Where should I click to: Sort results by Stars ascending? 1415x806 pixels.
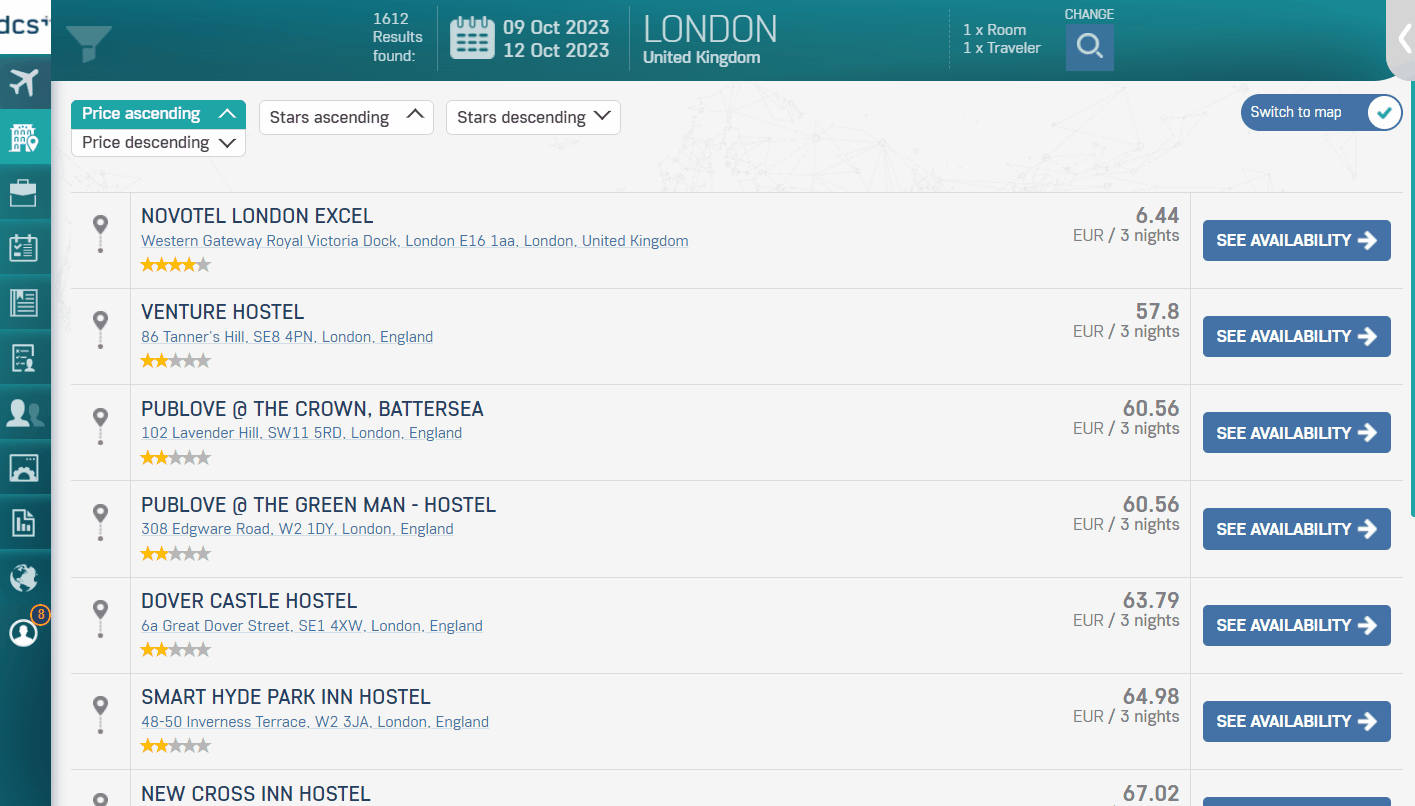(346, 117)
